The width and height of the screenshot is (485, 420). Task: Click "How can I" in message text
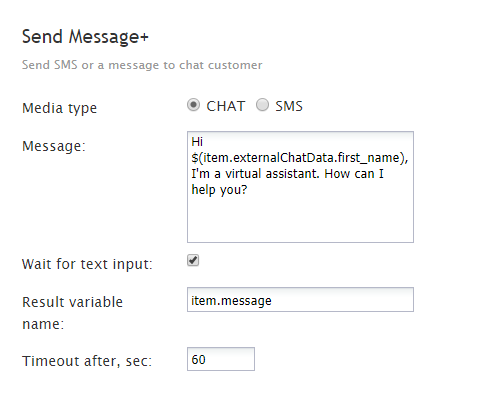click(x=354, y=174)
